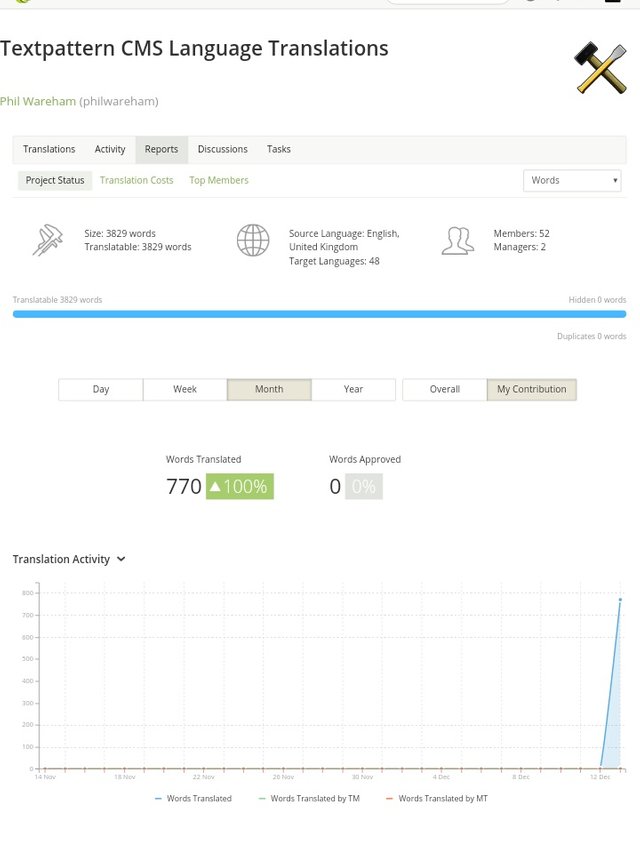Click the globe languages icon
The image size is (640, 857).
click(253, 240)
